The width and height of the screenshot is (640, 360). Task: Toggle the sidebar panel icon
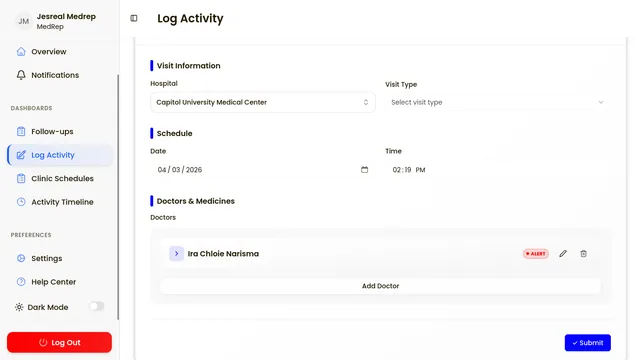(x=134, y=18)
